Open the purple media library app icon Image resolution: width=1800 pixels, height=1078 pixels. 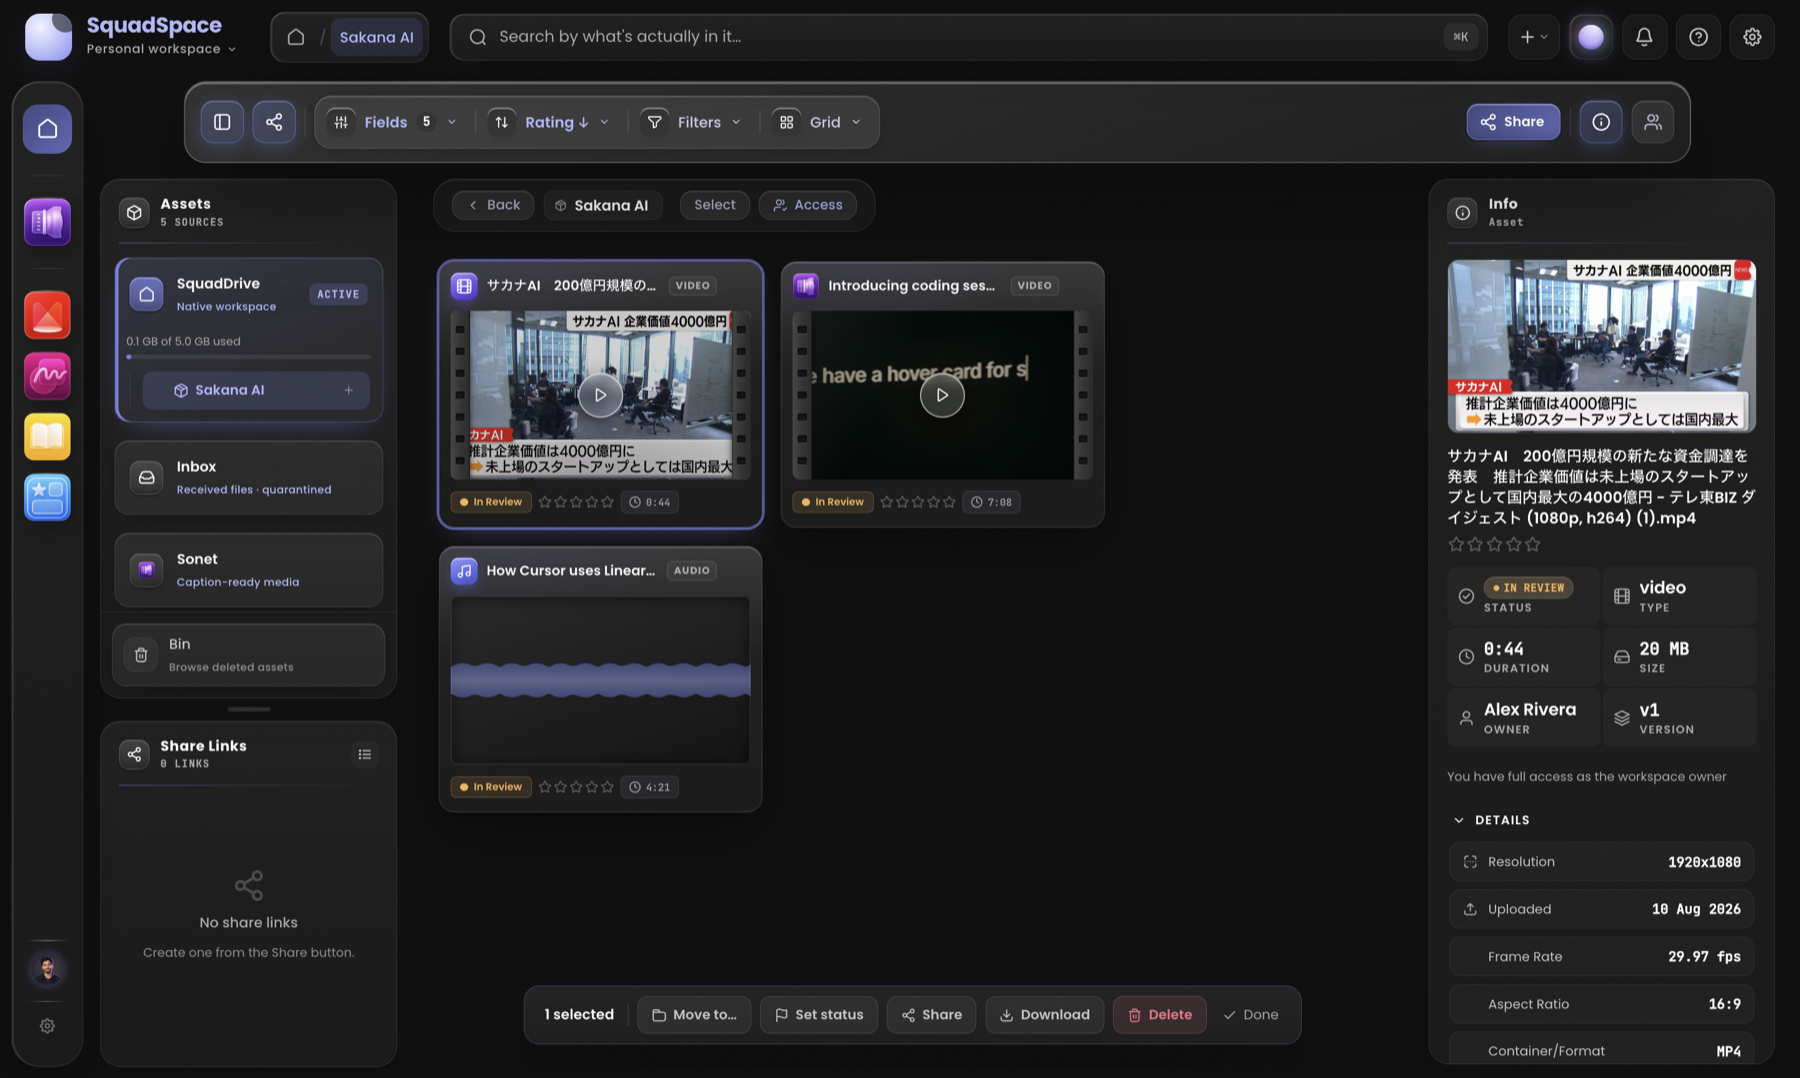[x=47, y=221]
